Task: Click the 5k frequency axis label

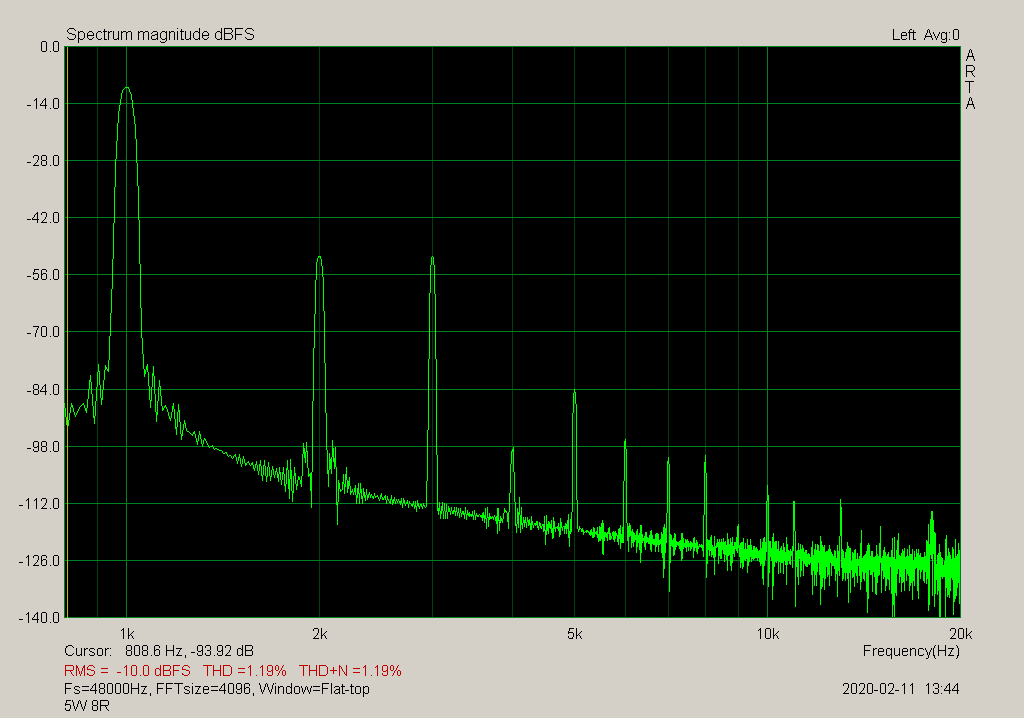Action: (575, 634)
